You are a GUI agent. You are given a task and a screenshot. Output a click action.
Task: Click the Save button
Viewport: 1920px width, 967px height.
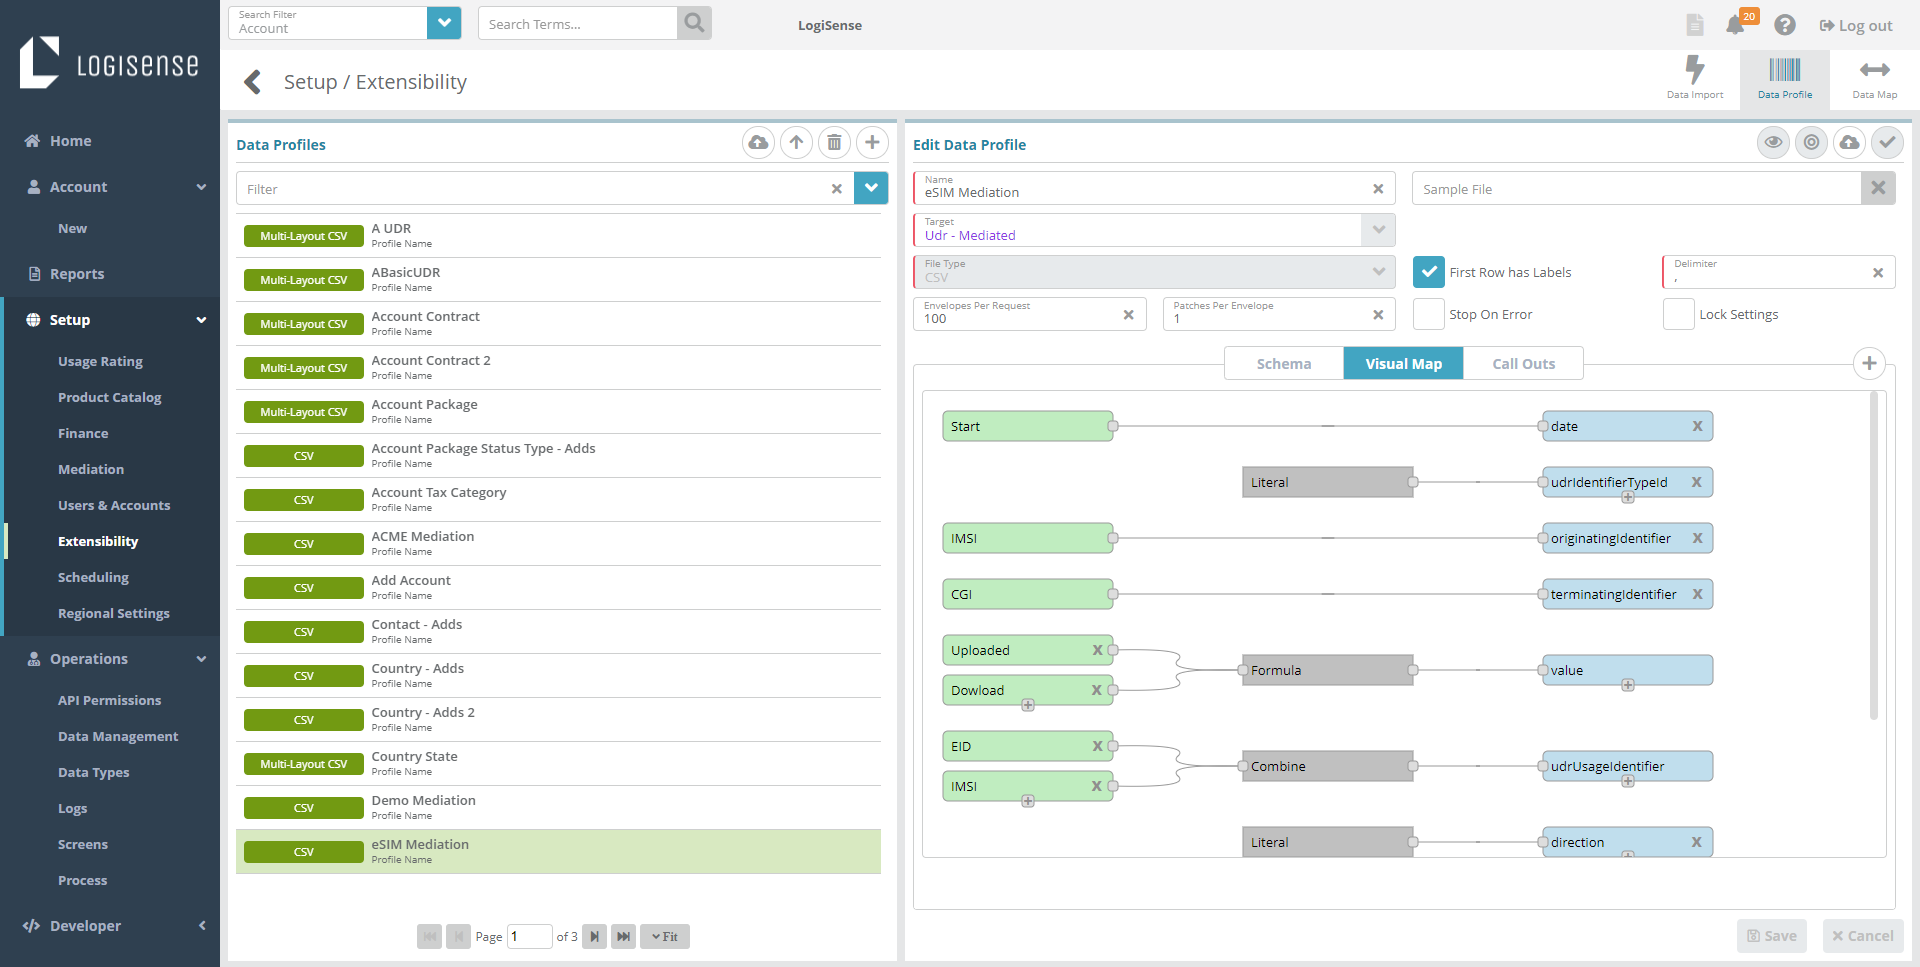click(x=1772, y=936)
